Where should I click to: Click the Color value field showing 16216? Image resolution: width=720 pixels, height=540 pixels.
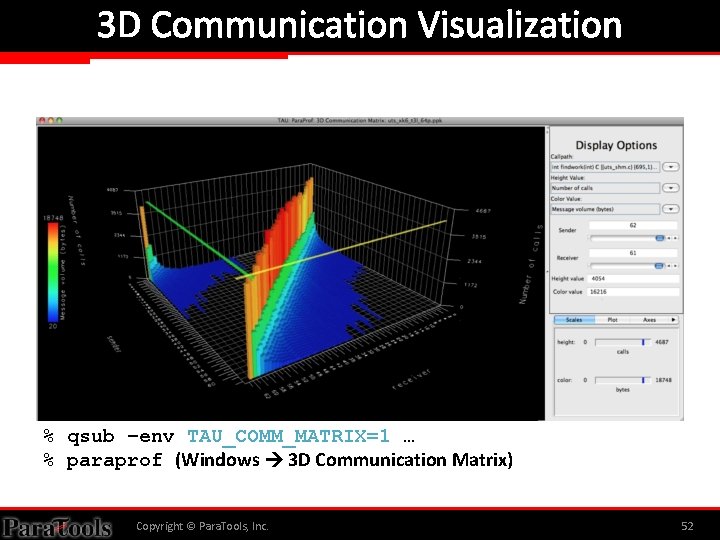click(x=633, y=292)
